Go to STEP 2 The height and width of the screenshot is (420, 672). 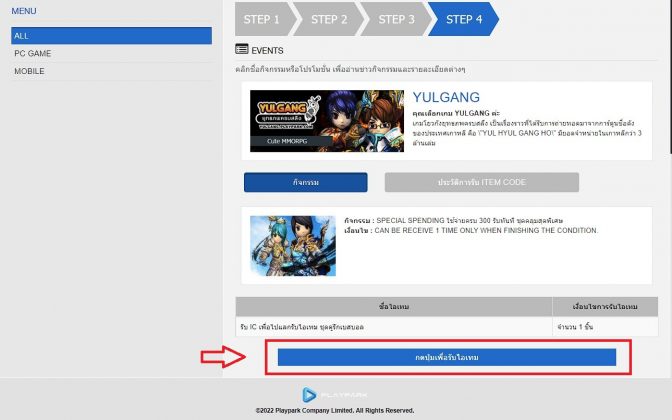[329, 19]
